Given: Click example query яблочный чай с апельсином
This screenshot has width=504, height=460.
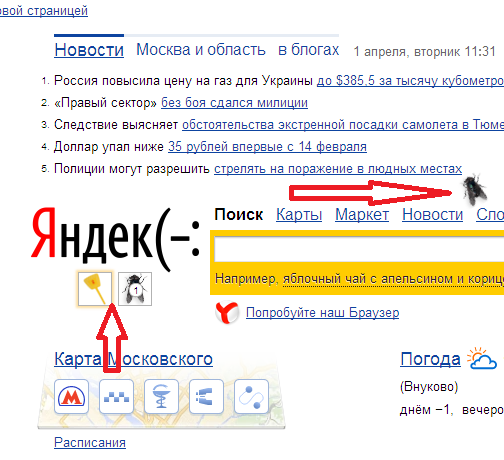Looking at the screenshot, I should (x=393, y=279).
